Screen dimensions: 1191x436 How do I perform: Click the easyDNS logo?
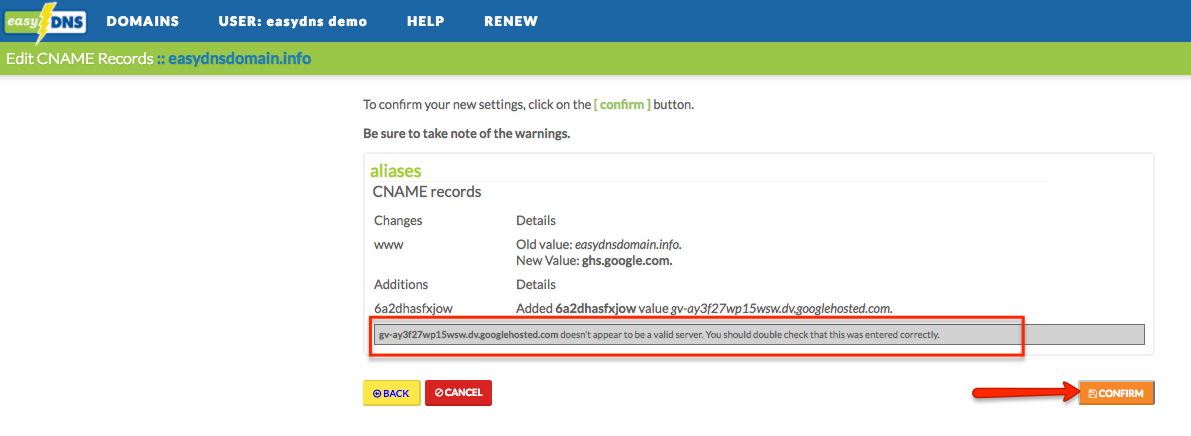pyautogui.click(x=45, y=23)
